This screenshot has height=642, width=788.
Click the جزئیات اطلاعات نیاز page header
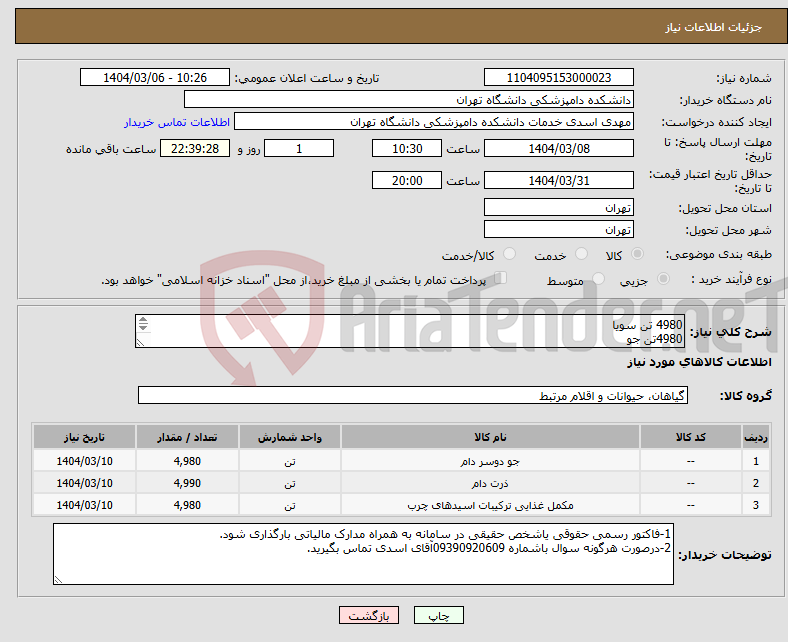(x=714, y=27)
